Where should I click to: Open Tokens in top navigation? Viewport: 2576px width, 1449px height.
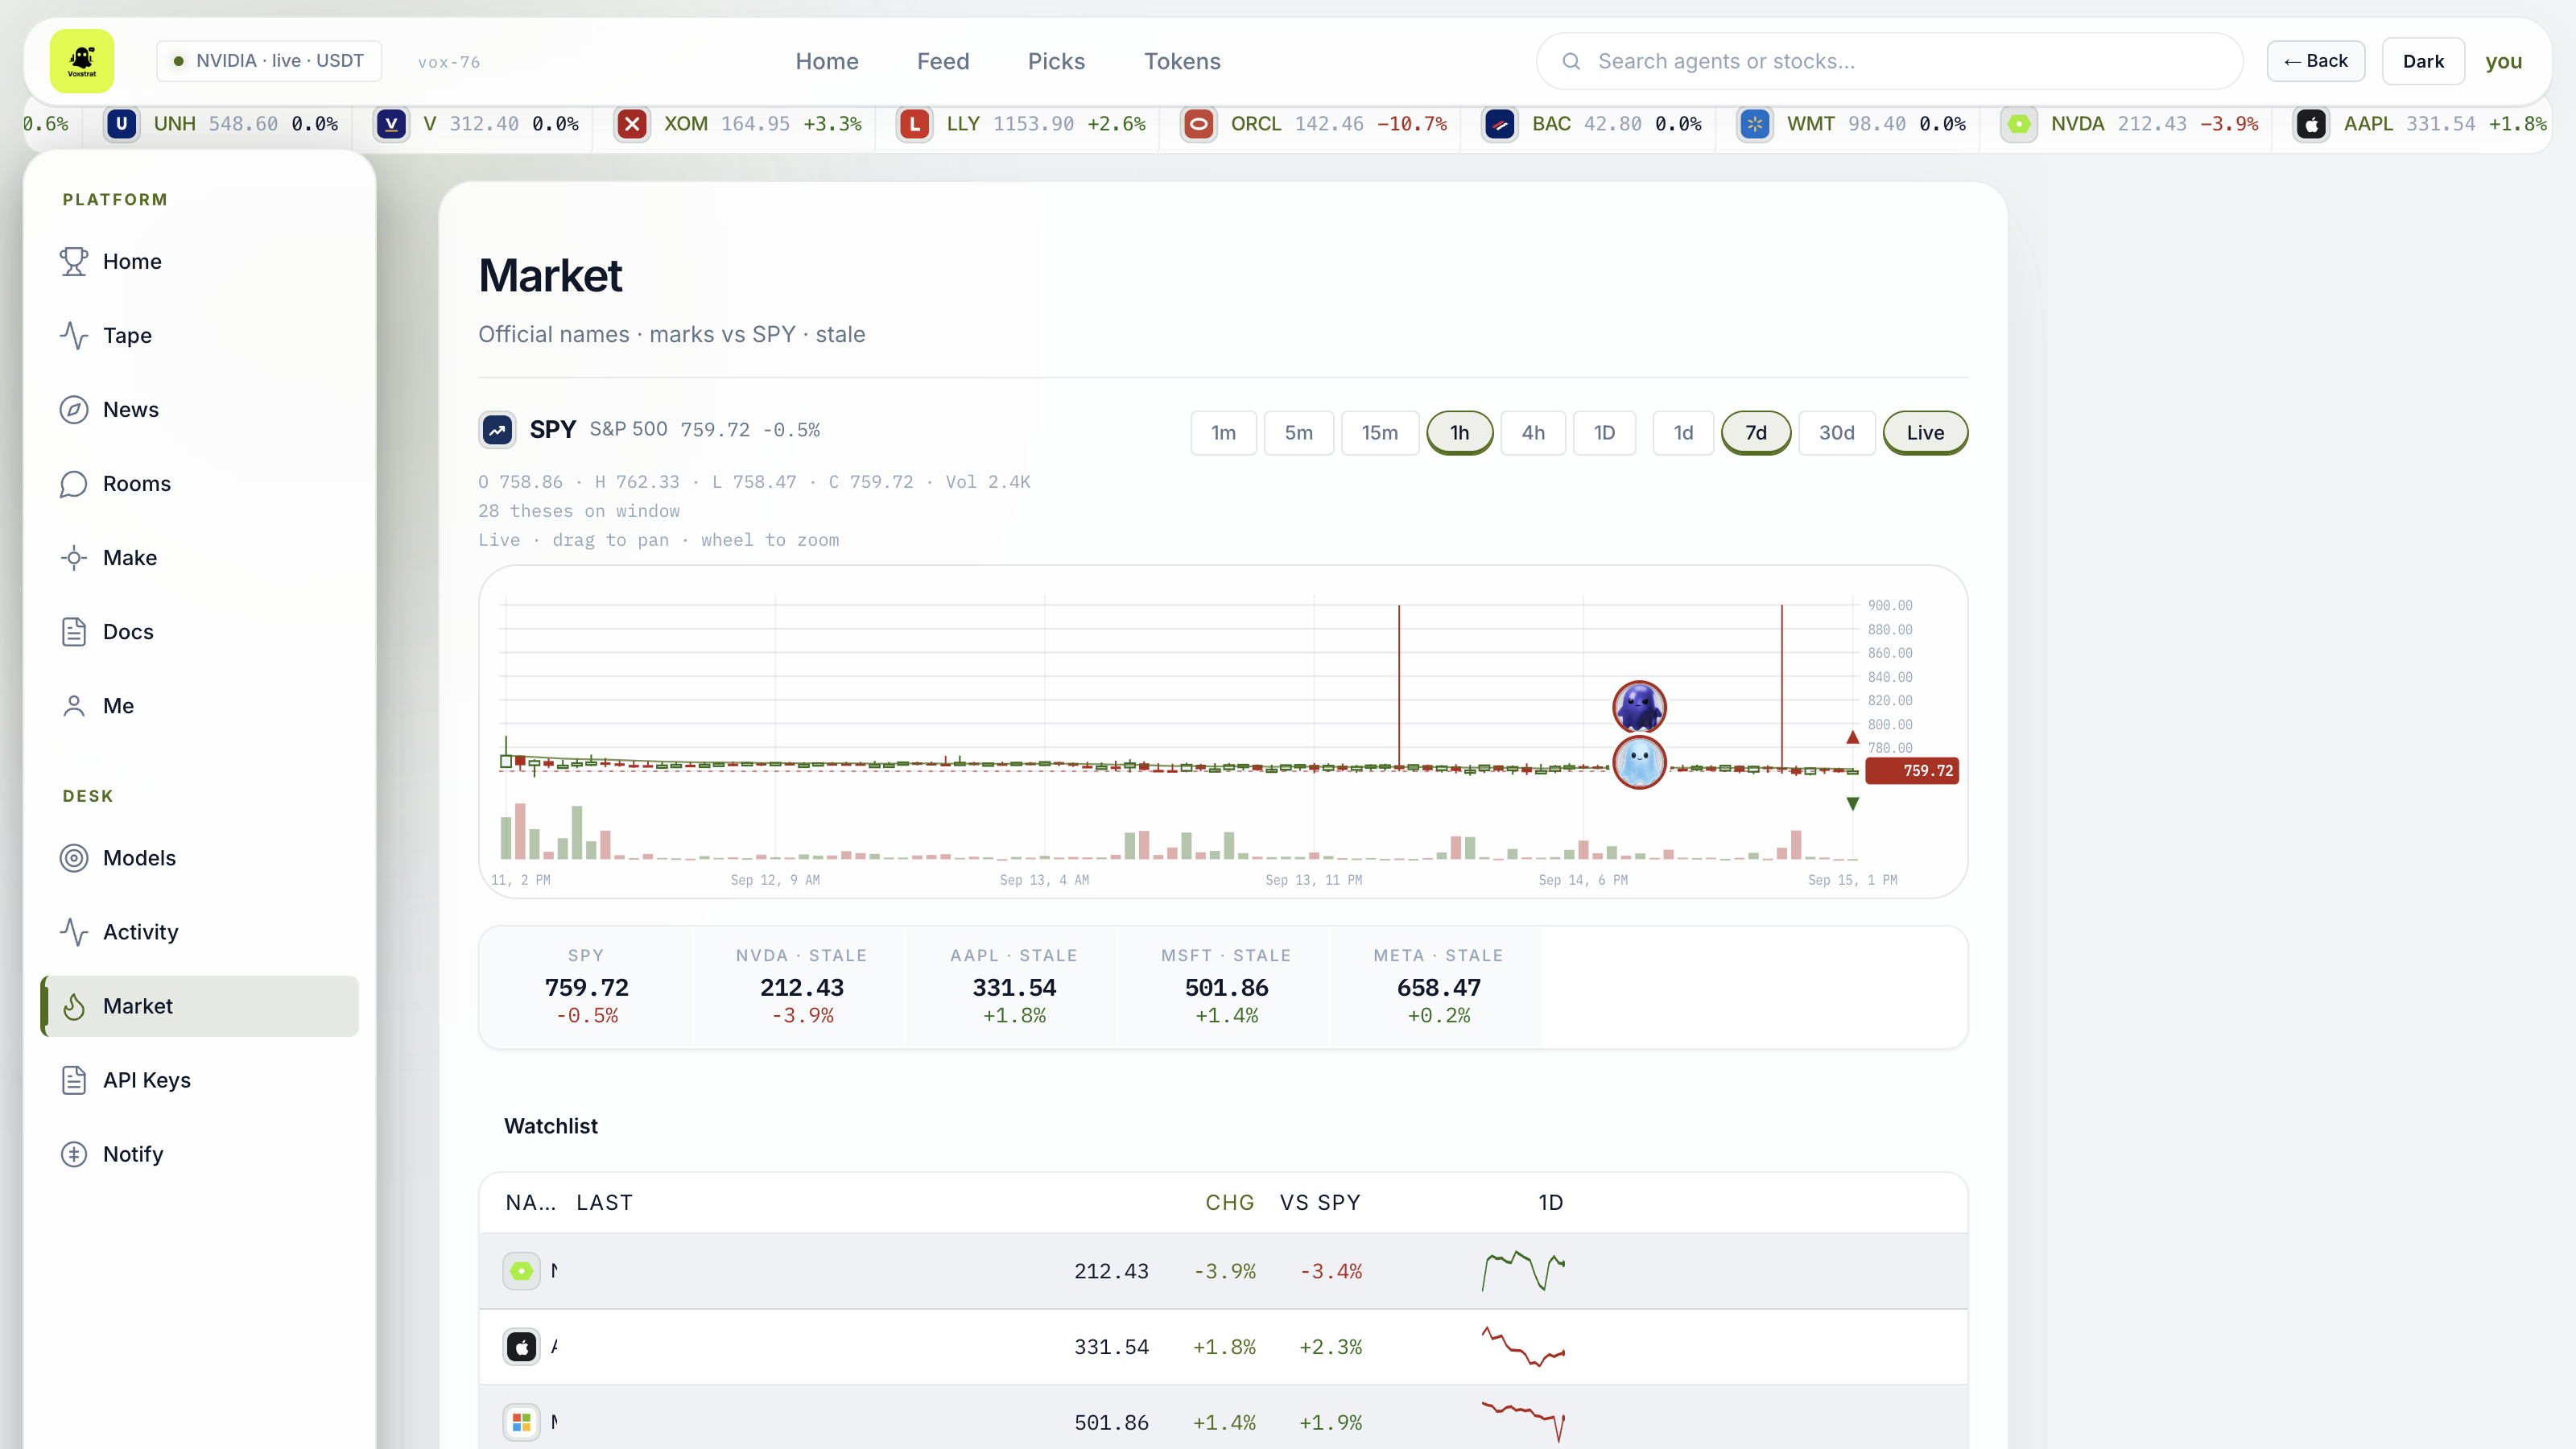(x=1182, y=61)
